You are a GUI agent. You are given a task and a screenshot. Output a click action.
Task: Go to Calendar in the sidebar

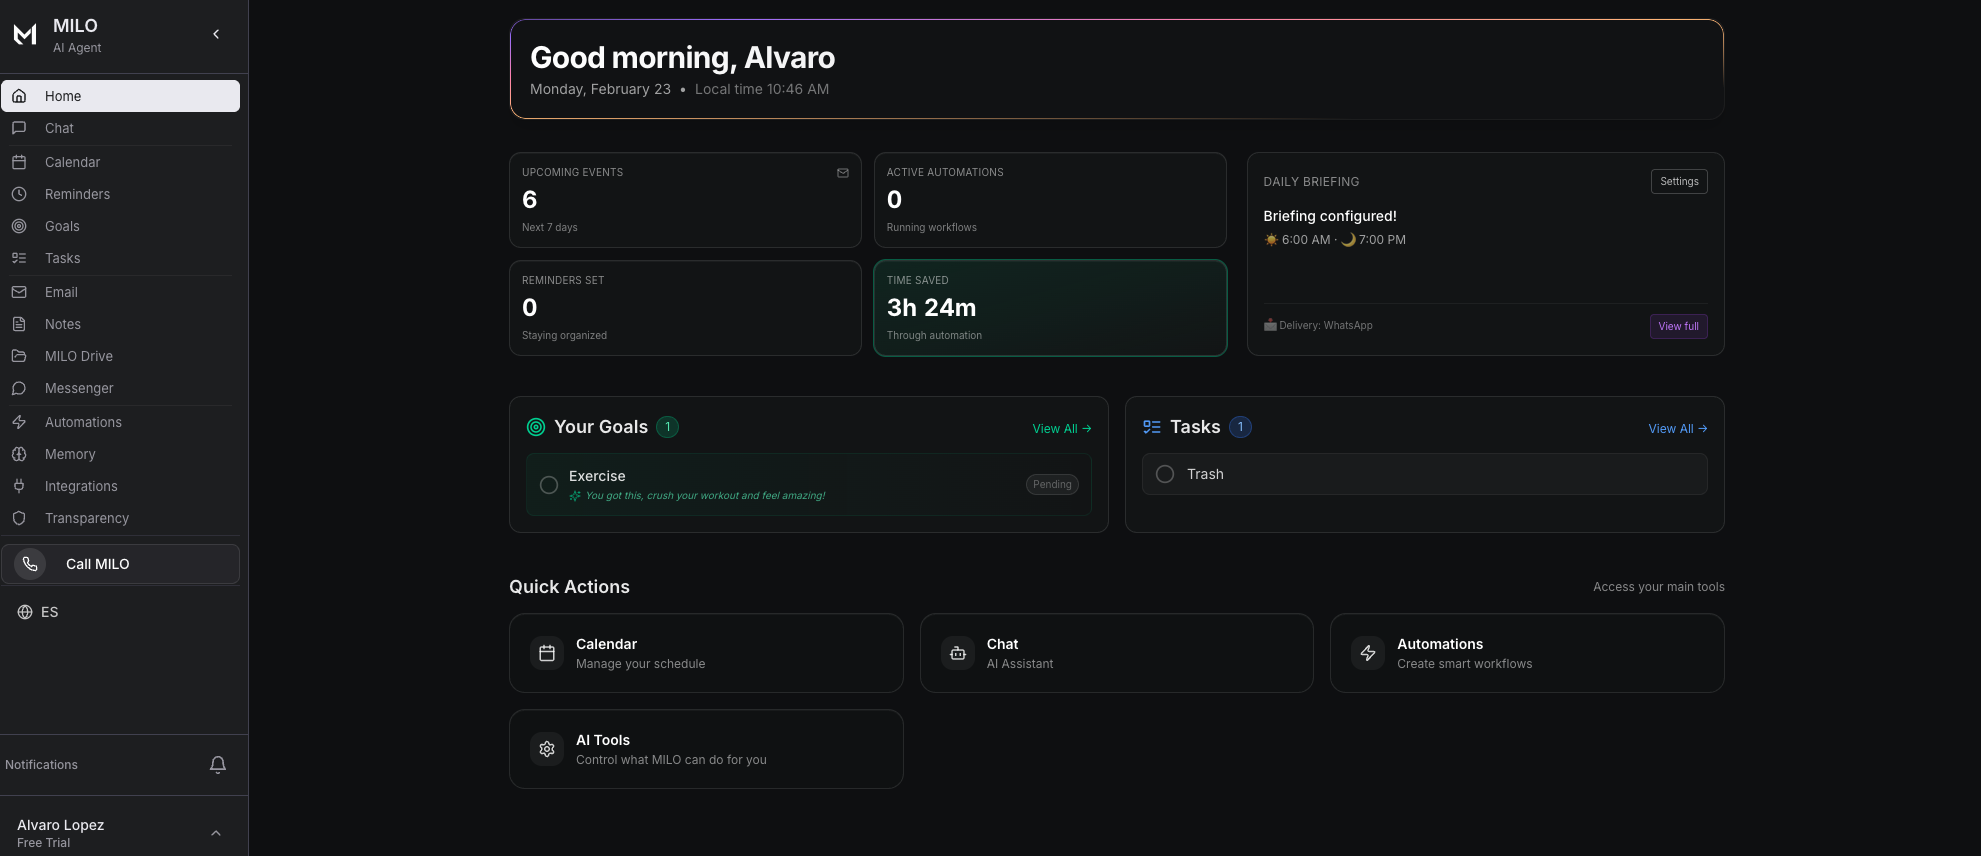pos(121,162)
